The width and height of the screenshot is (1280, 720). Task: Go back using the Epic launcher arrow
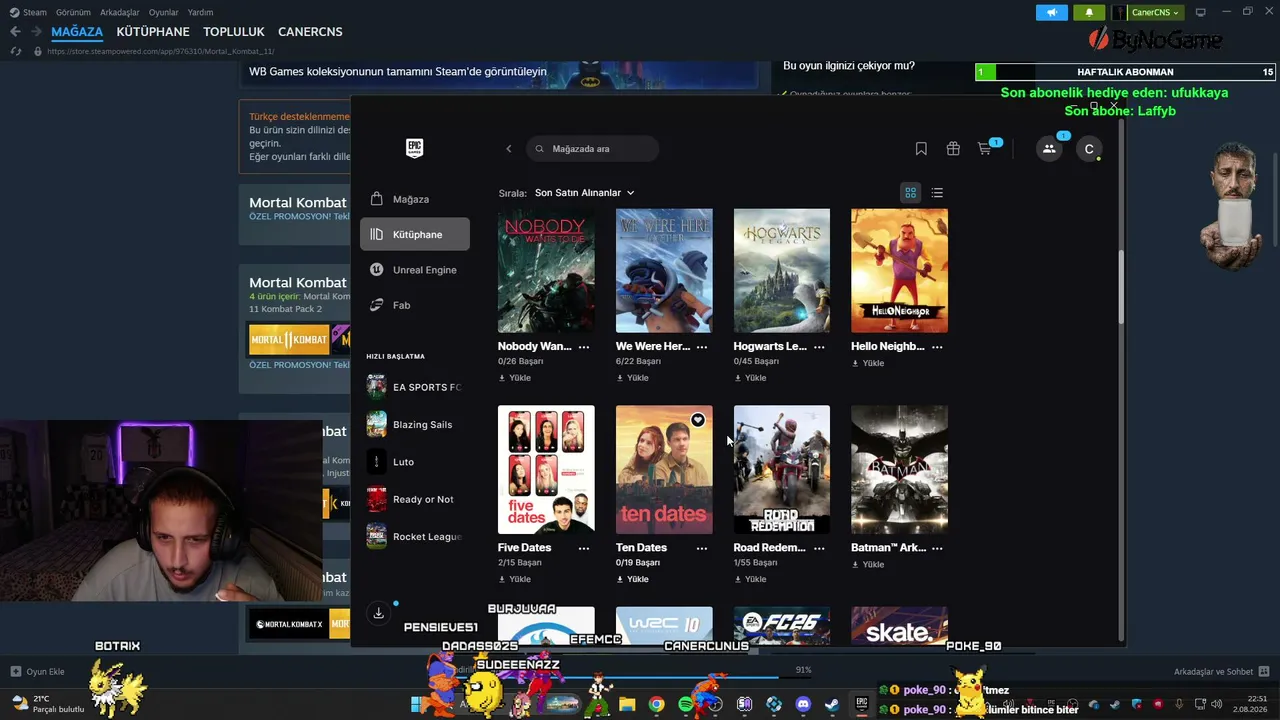[508, 149]
